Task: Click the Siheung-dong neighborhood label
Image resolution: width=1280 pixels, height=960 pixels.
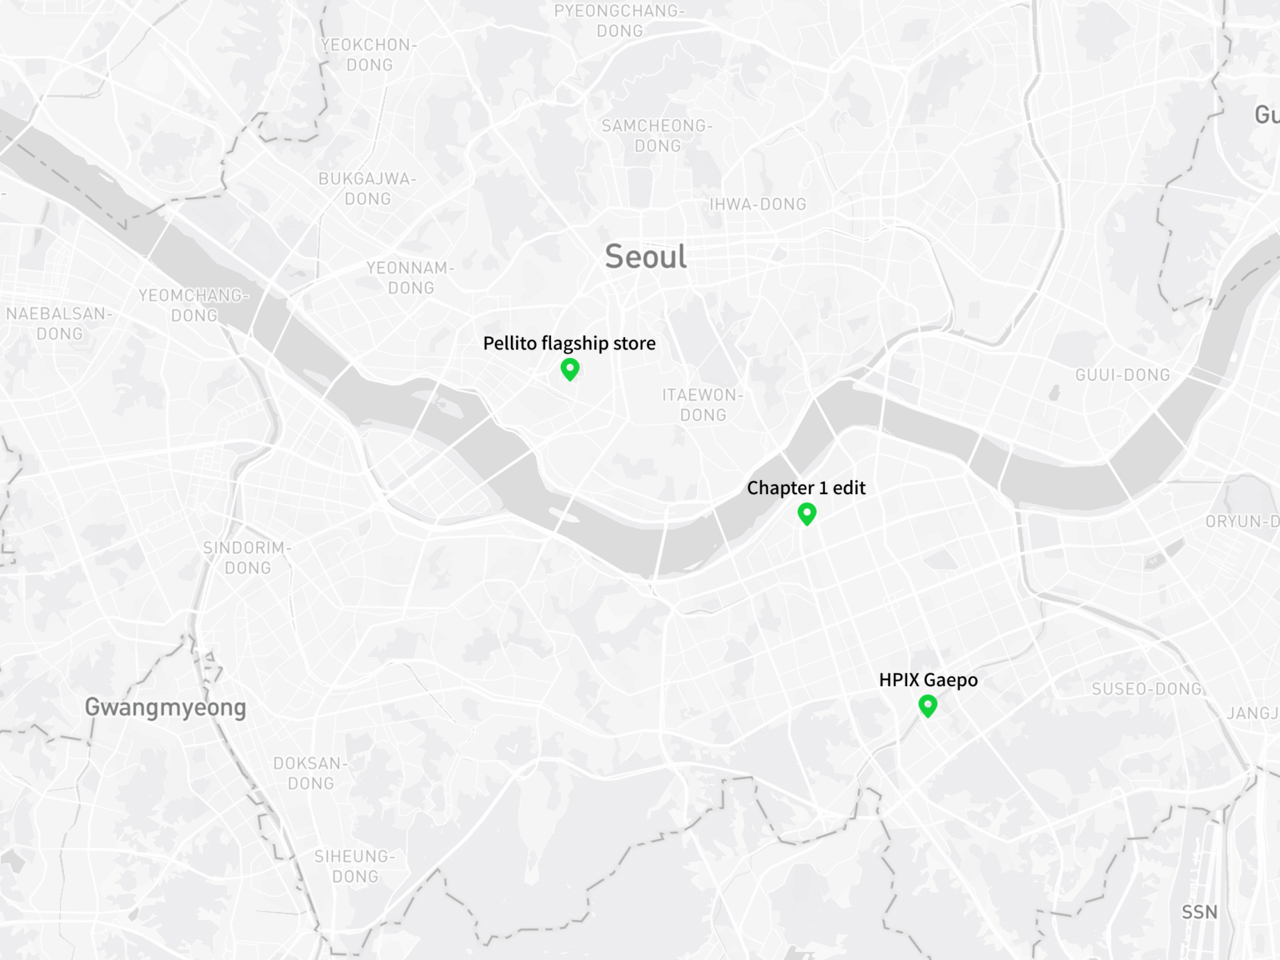Action: (x=354, y=866)
